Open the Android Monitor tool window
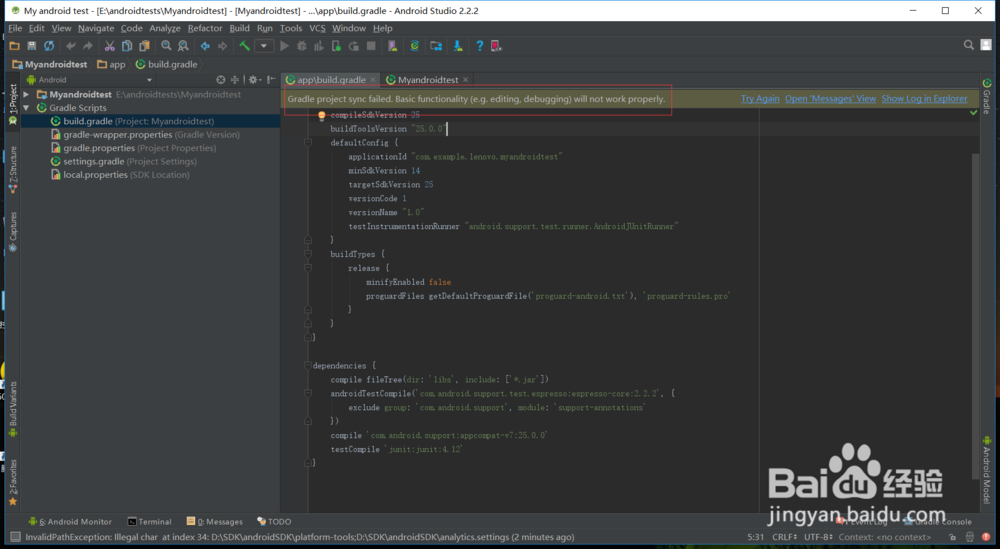 70,522
